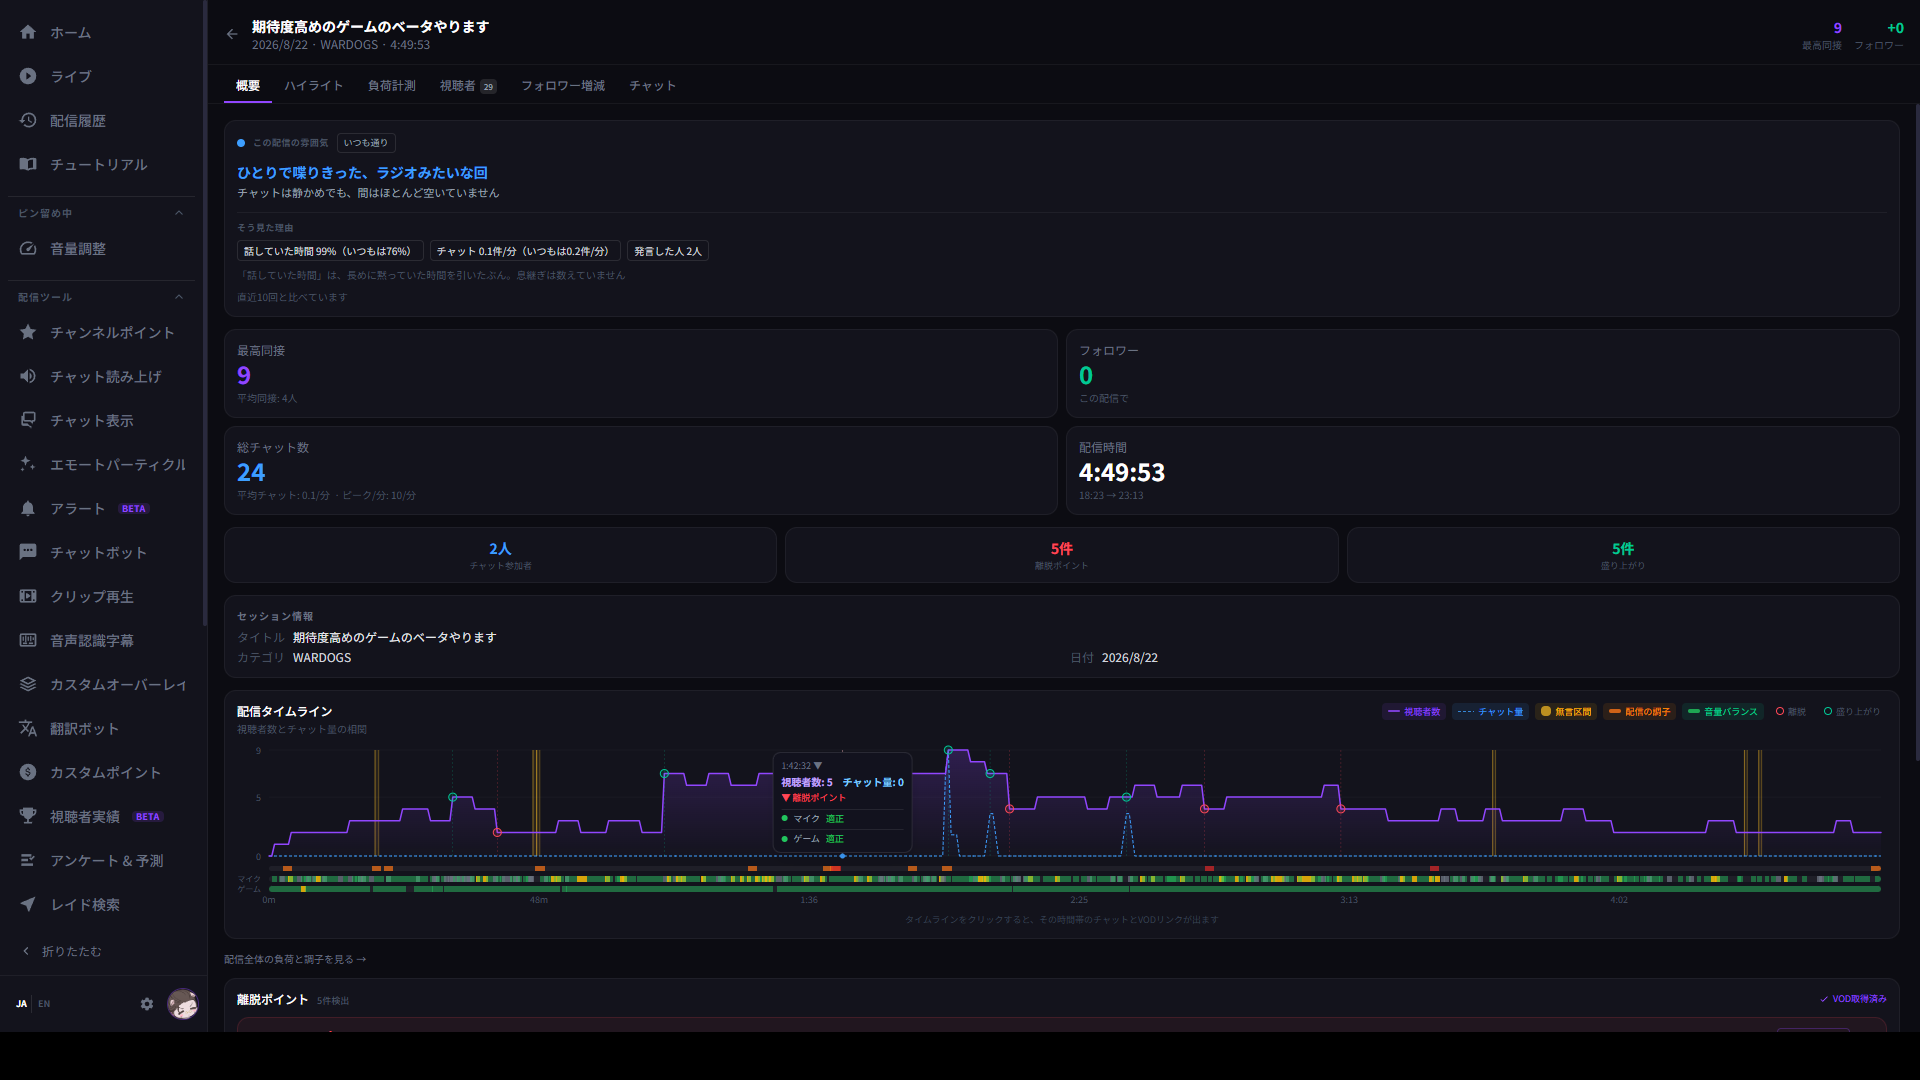
Task: Open チャット読み上げ speaker icon
Action: [28, 376]
